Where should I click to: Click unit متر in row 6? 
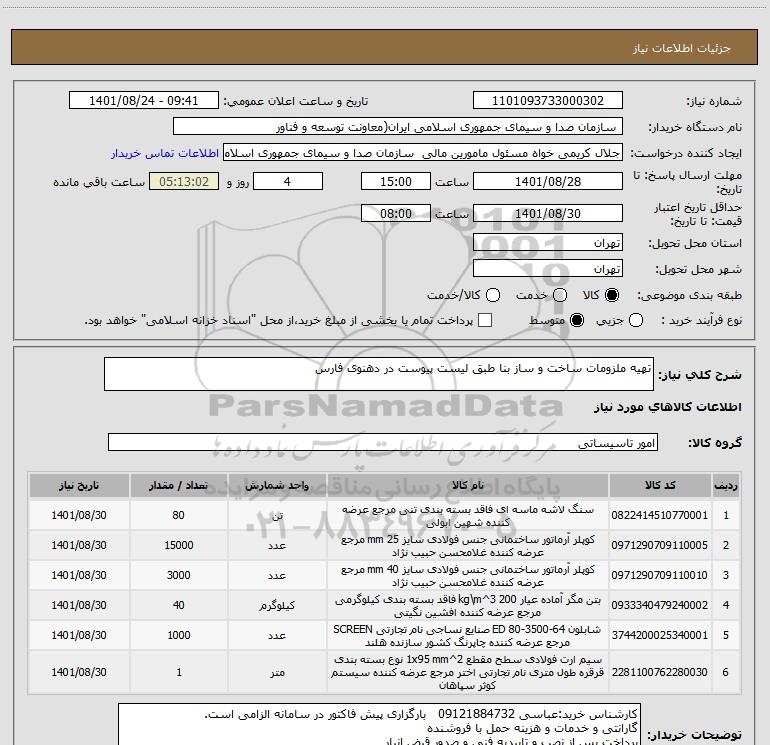click(277, 672)
